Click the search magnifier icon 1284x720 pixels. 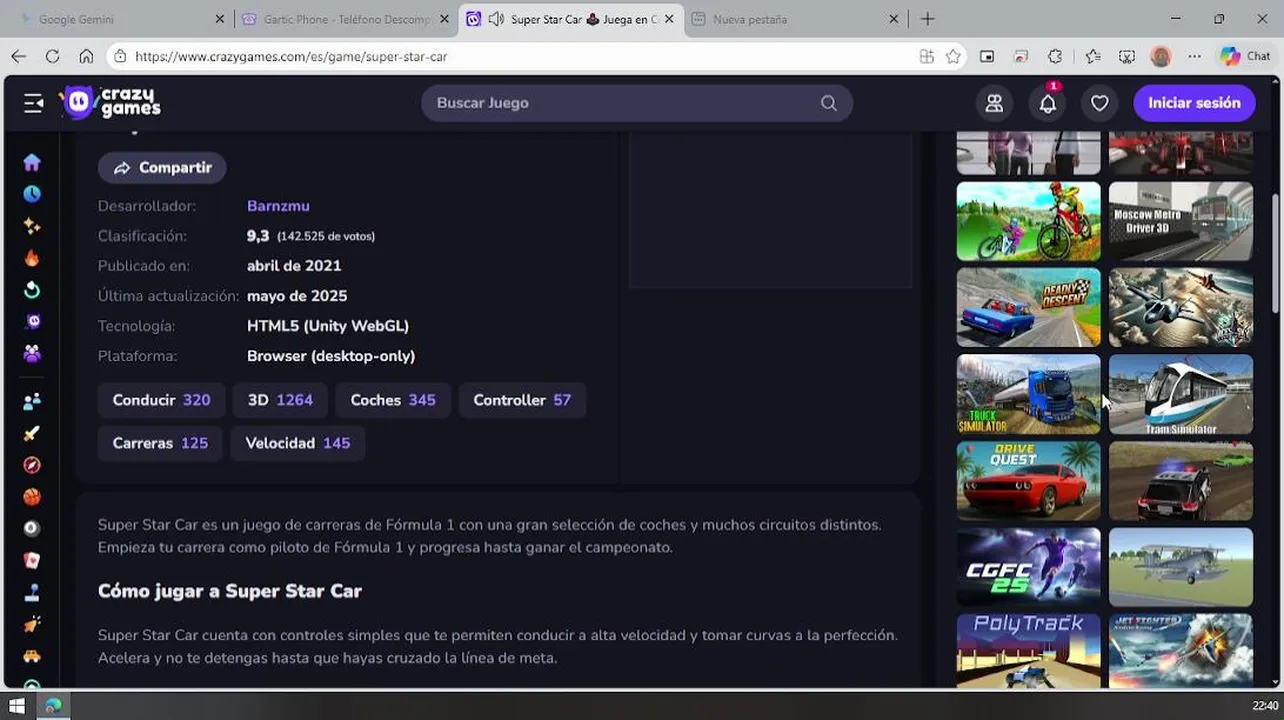[x=828, y=103]
